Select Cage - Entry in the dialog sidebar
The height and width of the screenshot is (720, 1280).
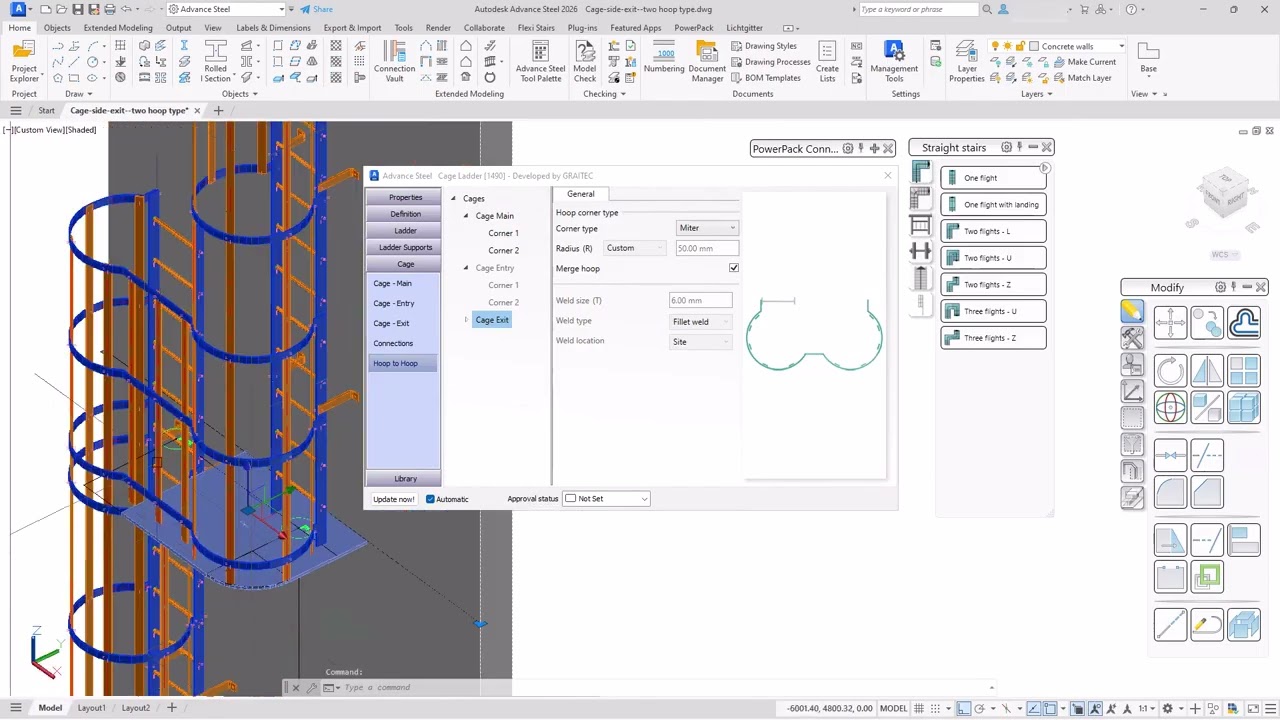[x=394, y=303]
